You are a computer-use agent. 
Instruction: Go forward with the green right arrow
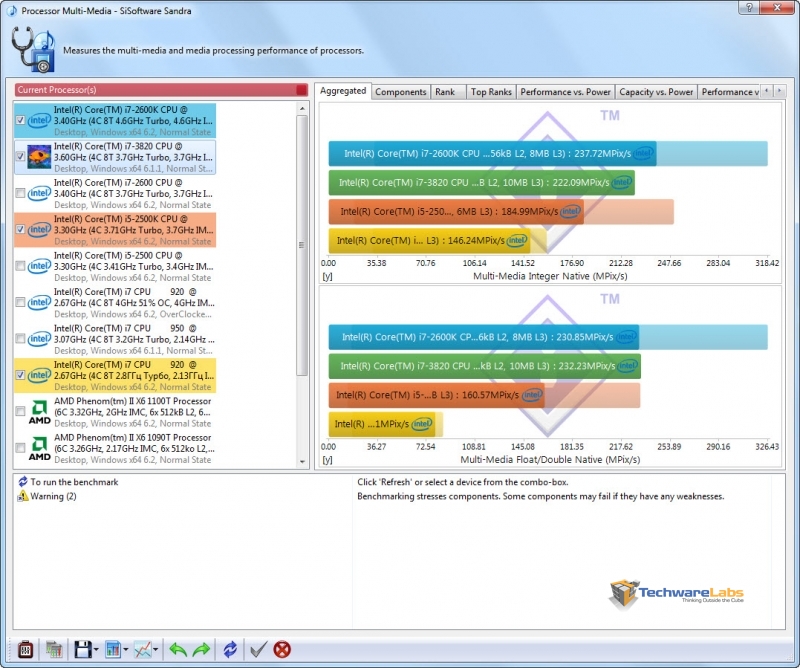coord(202,649)
